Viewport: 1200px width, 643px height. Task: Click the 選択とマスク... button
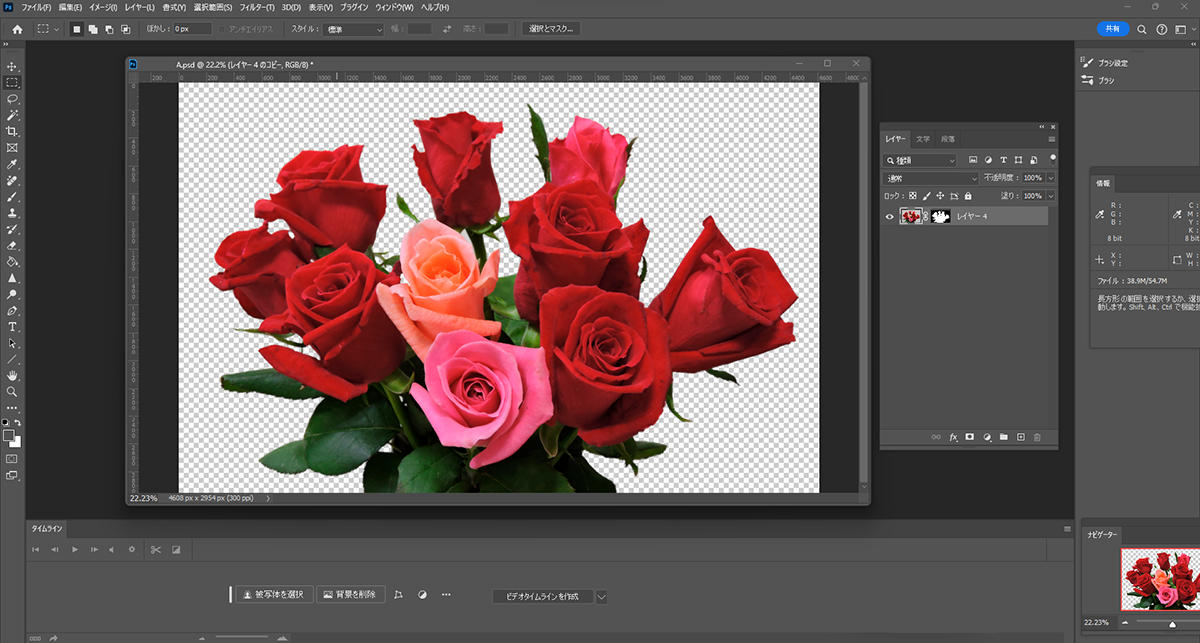pos(551,29)
